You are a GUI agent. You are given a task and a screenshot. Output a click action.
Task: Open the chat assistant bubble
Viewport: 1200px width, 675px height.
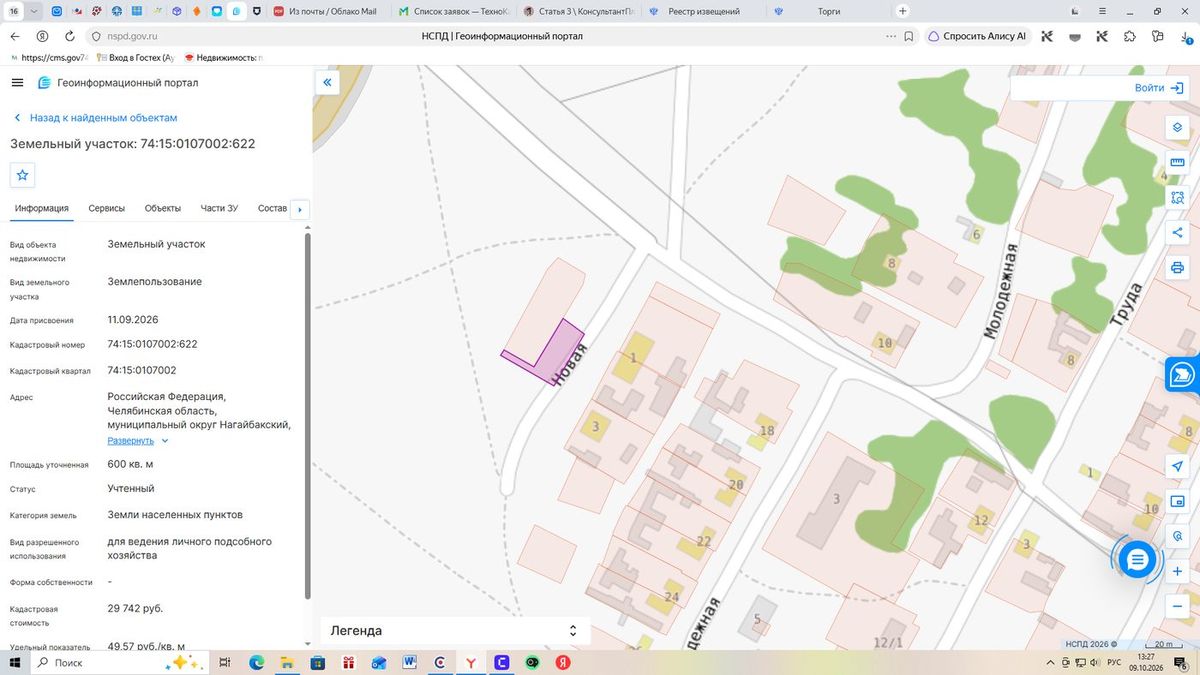pos(1136,560)
